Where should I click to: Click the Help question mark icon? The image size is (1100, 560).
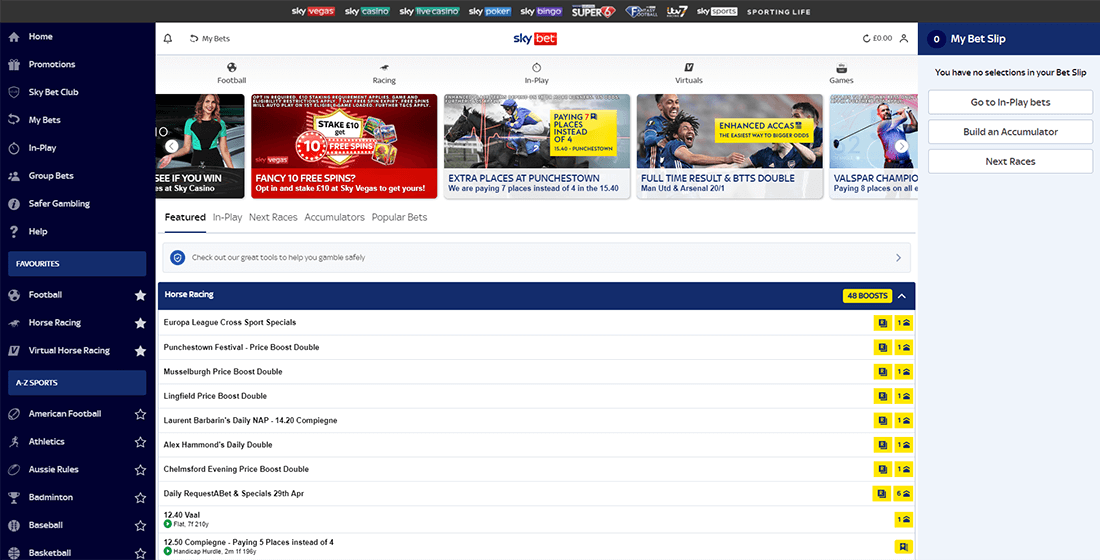tap(14, 232)
